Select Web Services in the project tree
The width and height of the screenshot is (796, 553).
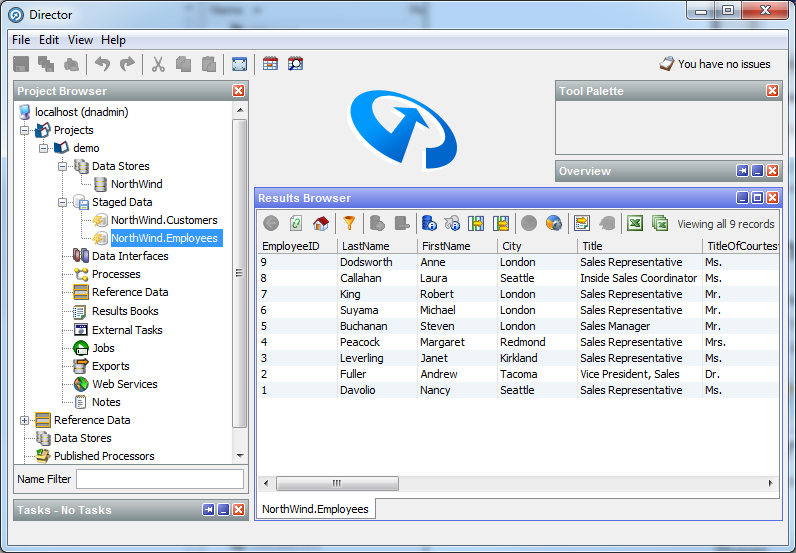point(124,384)
